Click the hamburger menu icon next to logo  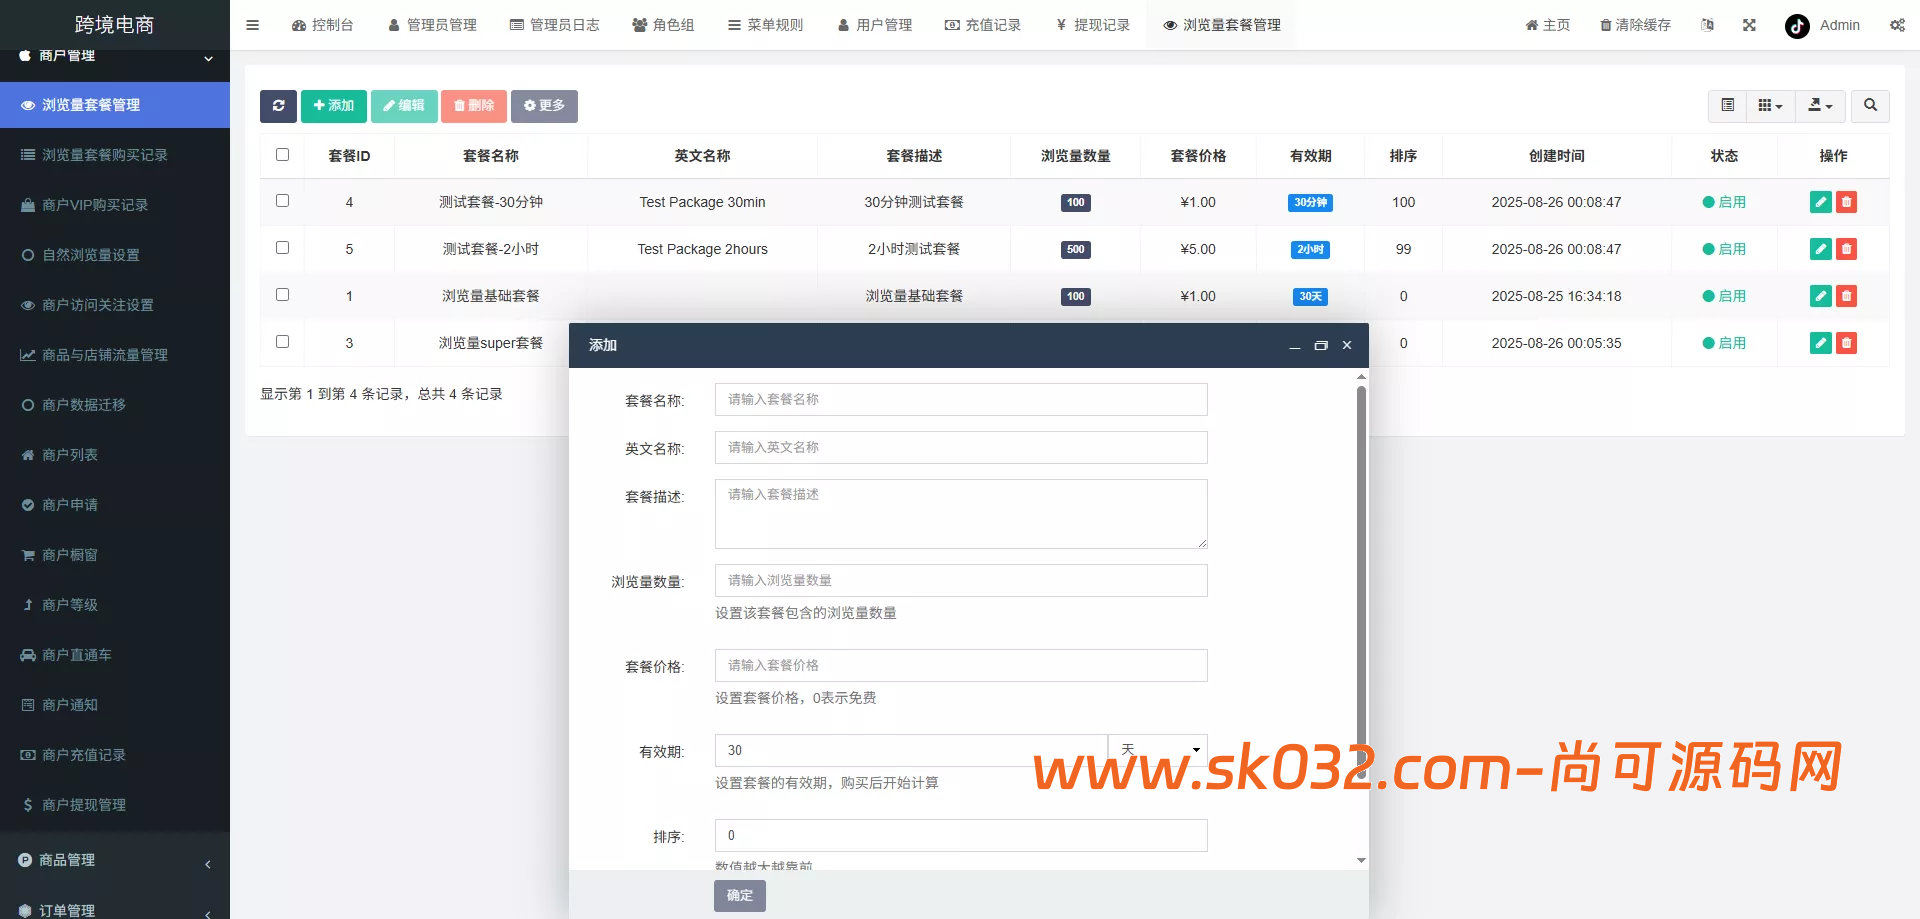coord(252,25)
